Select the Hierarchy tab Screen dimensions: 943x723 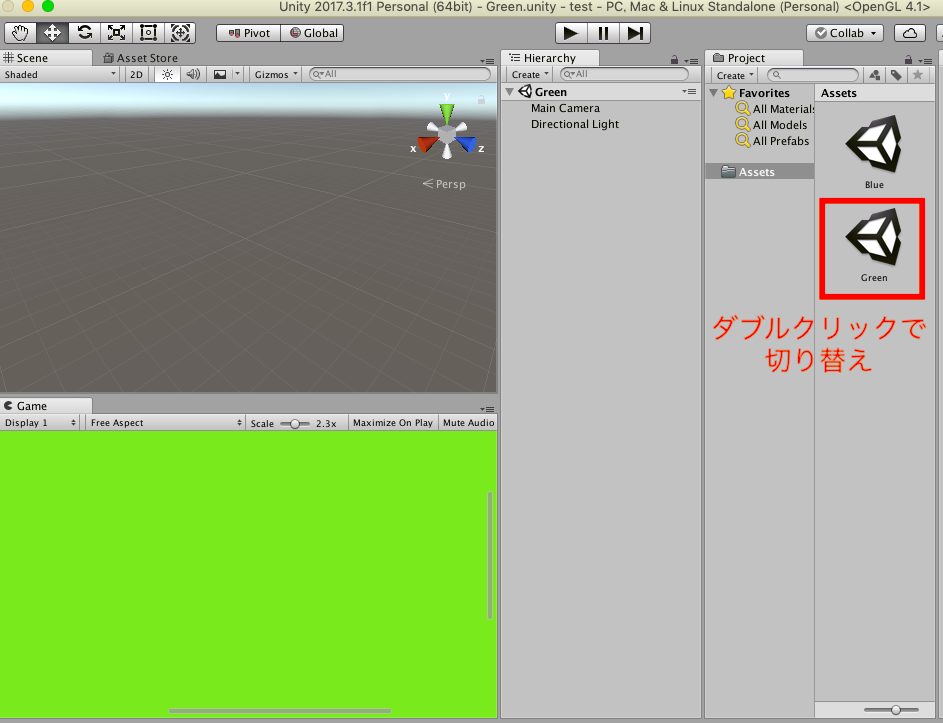click(550, 58)
